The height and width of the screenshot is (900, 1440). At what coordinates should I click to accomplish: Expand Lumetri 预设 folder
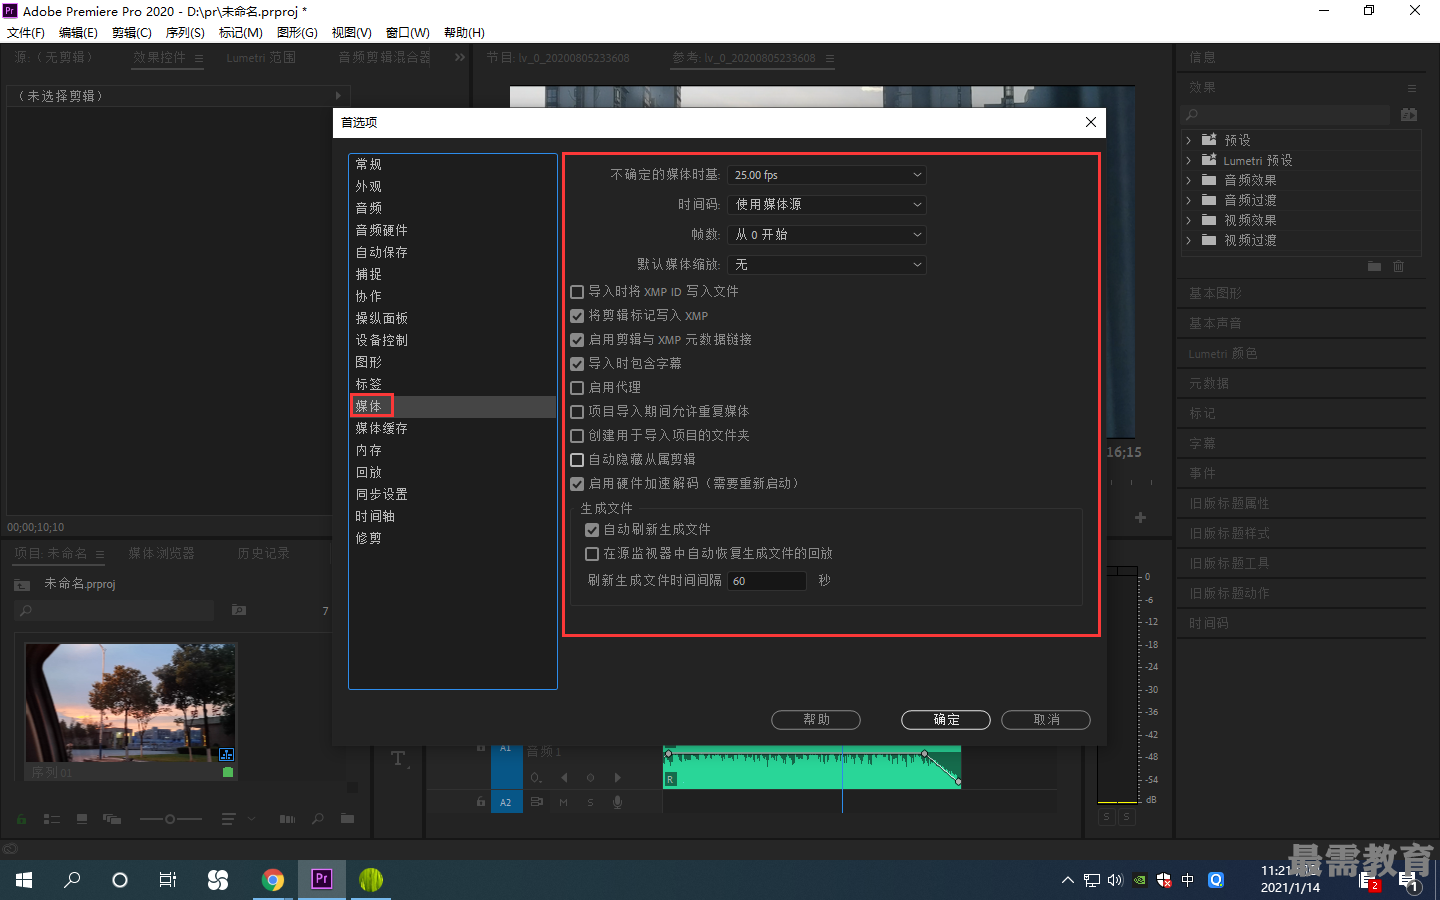coord(1189,160)
